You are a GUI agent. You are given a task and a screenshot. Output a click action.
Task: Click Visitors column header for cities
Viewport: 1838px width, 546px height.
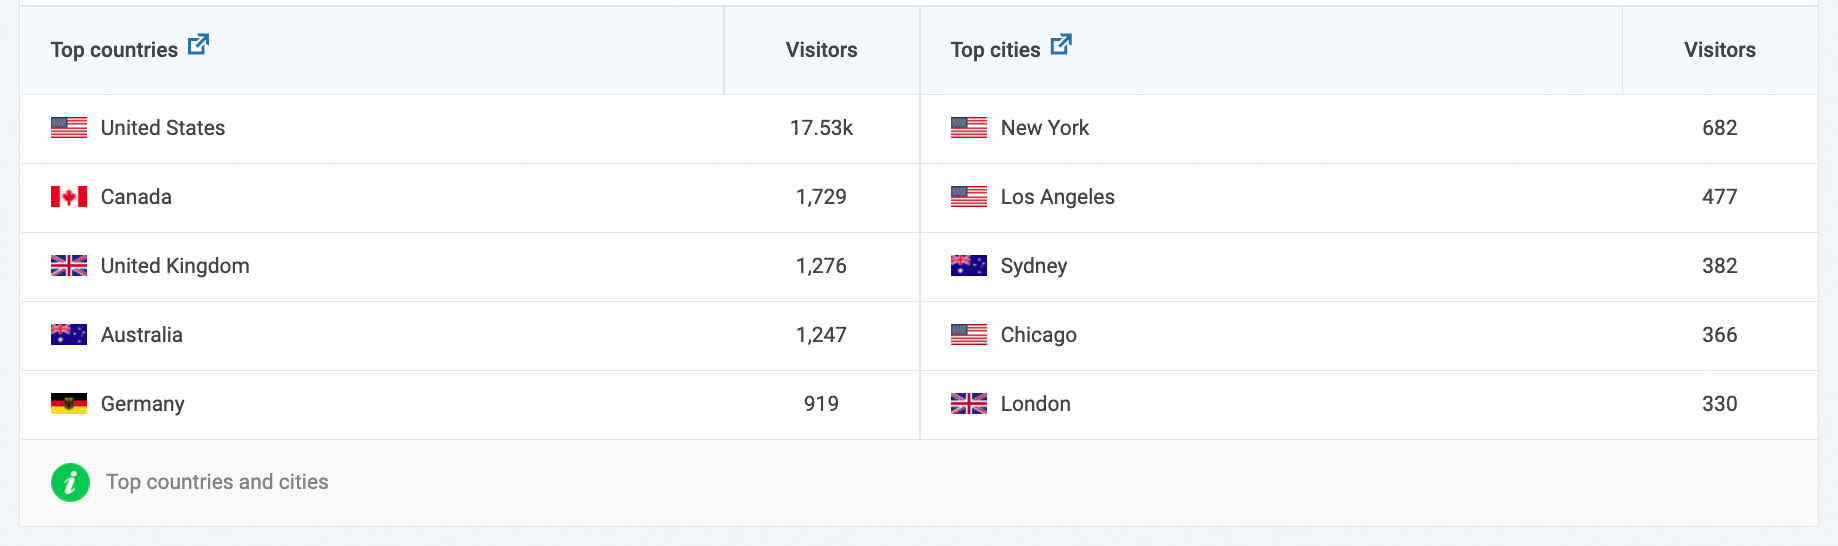click(1719, 50)
